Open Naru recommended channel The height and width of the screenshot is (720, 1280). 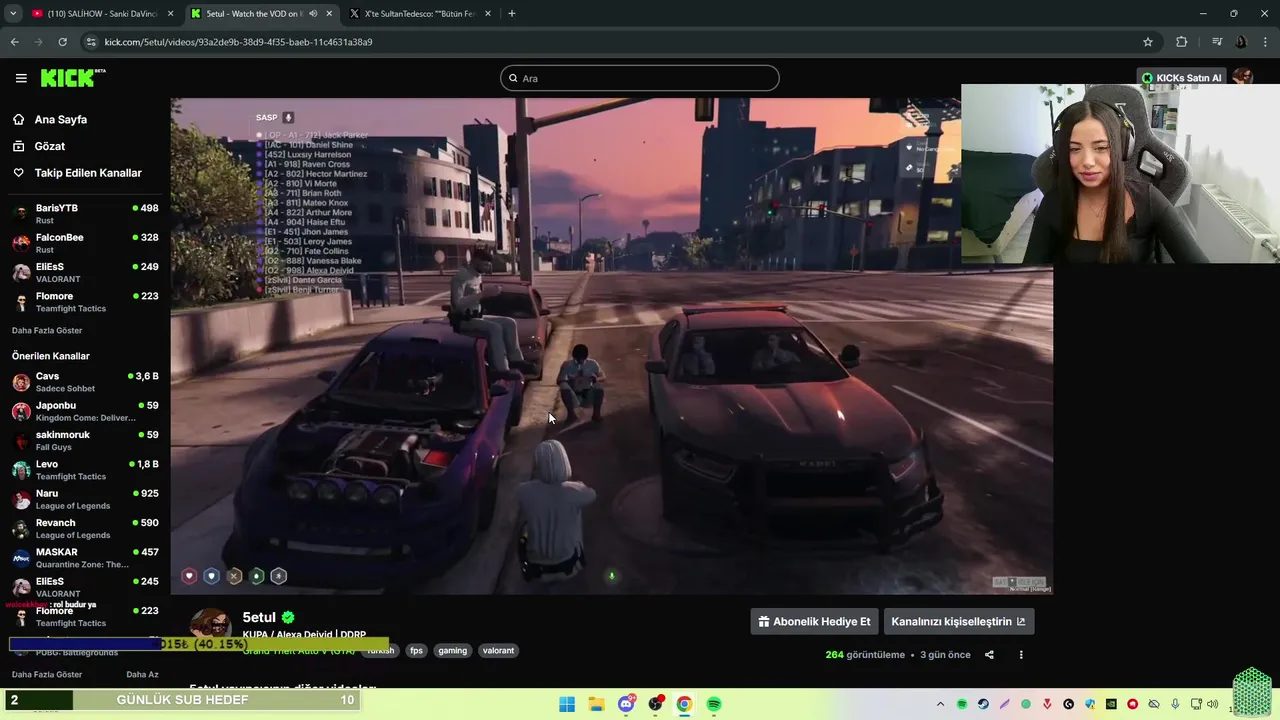click(85, 499)
